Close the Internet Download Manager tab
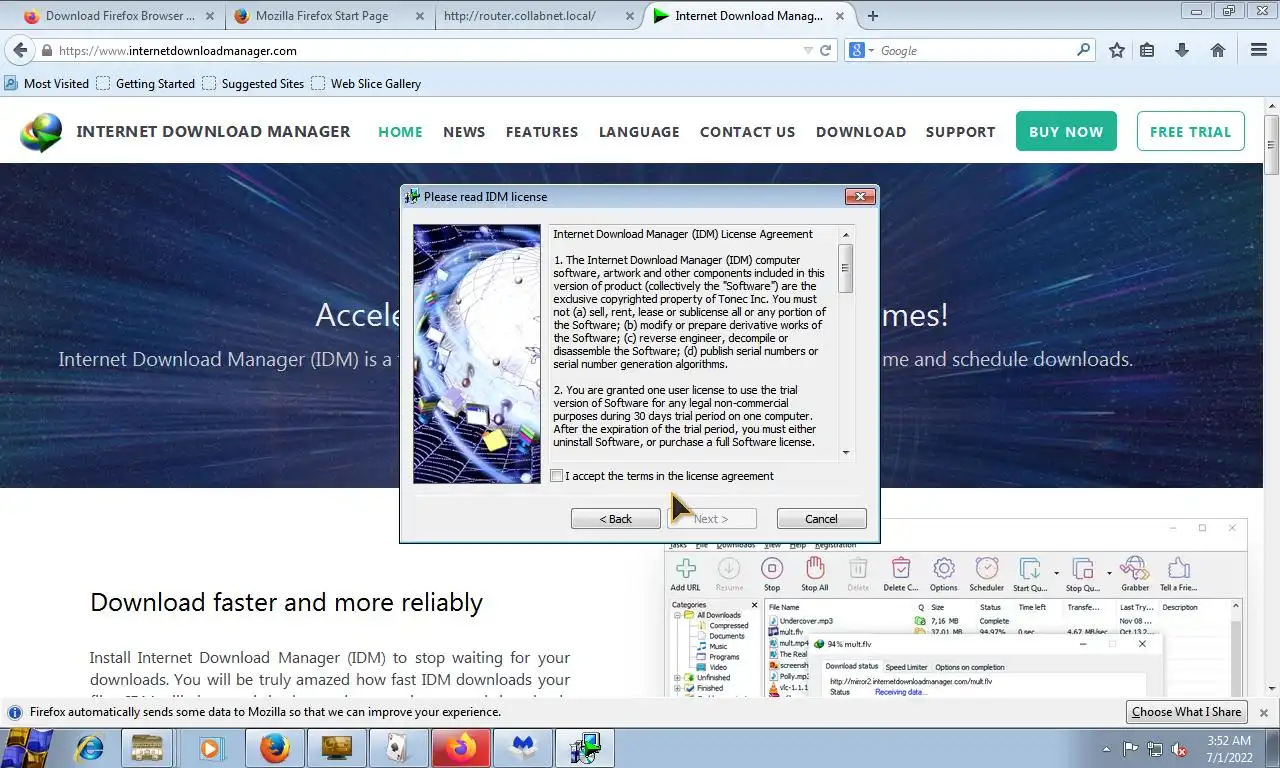 [841, 16]
